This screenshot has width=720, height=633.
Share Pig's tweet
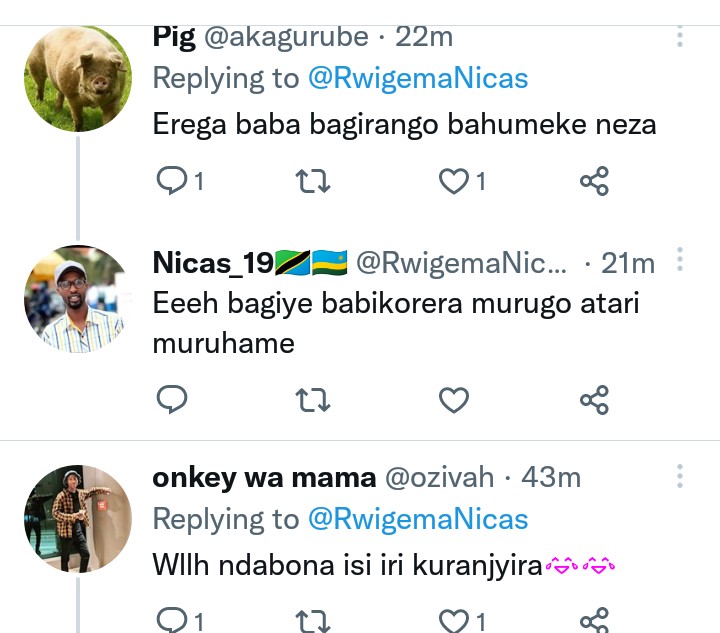[594, 181]
